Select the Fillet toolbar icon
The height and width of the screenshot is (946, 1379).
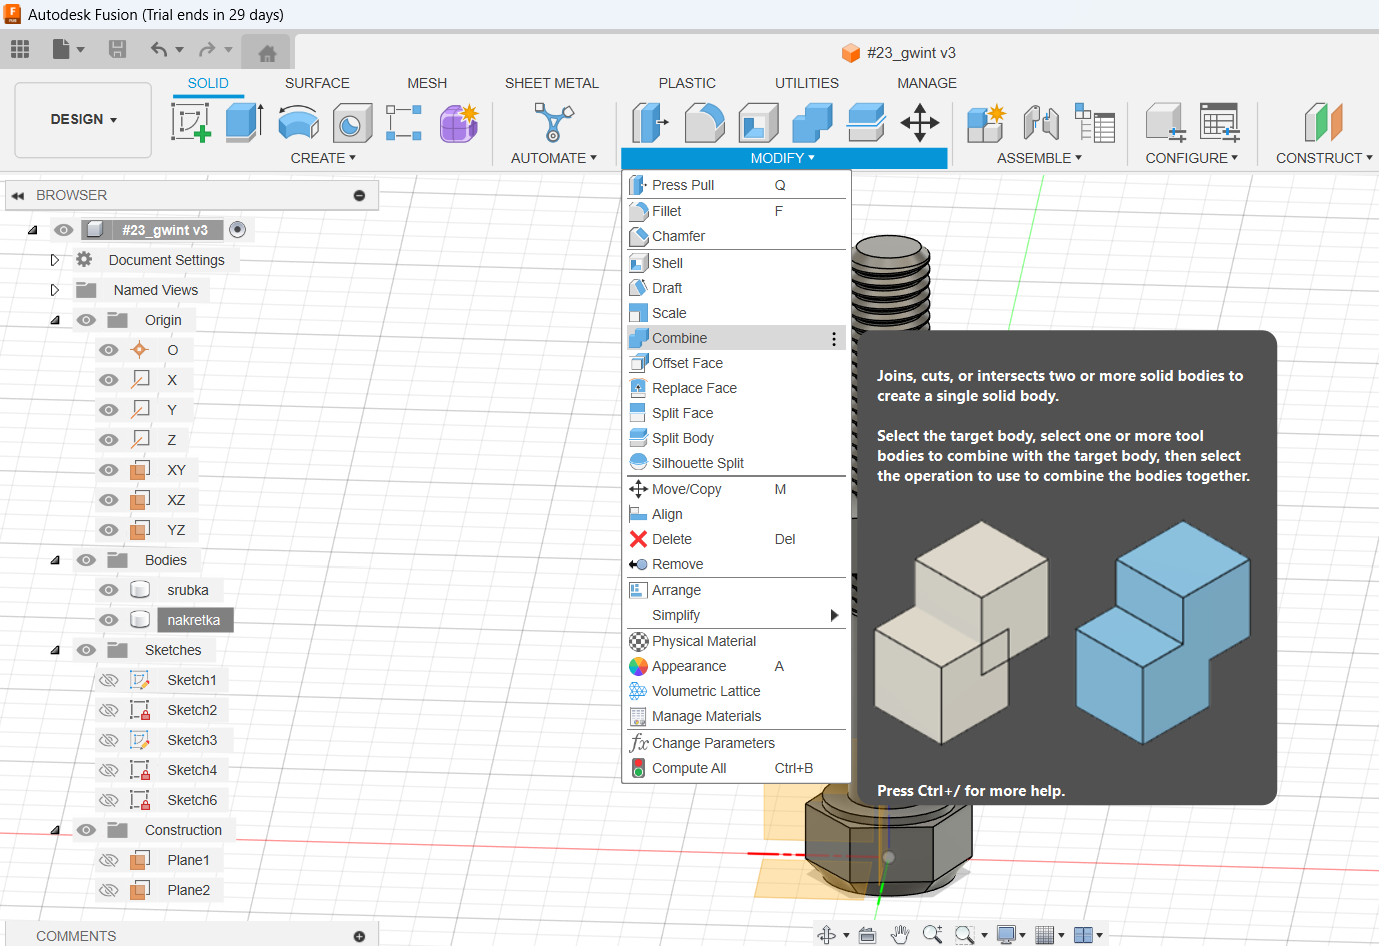tap(705, 123)
